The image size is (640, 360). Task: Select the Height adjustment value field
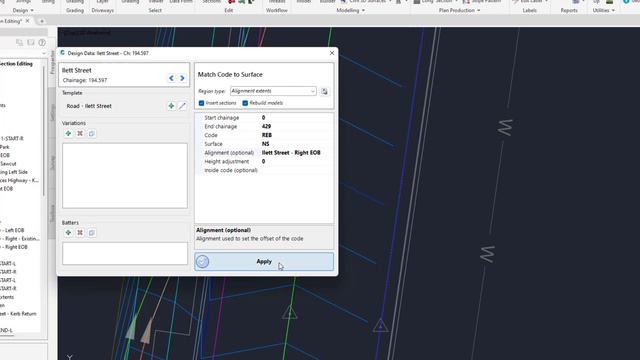[x=296, y=162]
